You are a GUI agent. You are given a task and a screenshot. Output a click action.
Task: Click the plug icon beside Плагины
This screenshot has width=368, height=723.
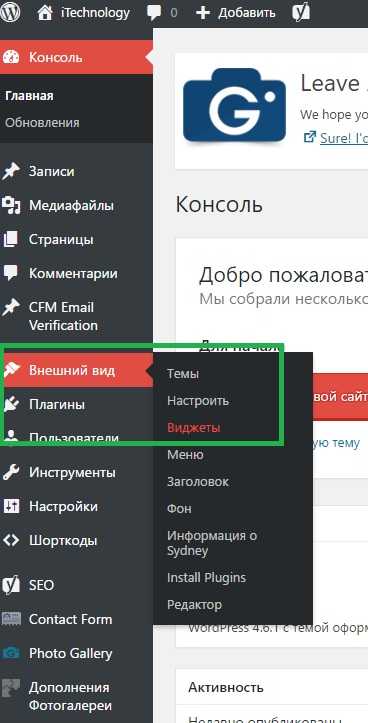(x=11, y=404)
